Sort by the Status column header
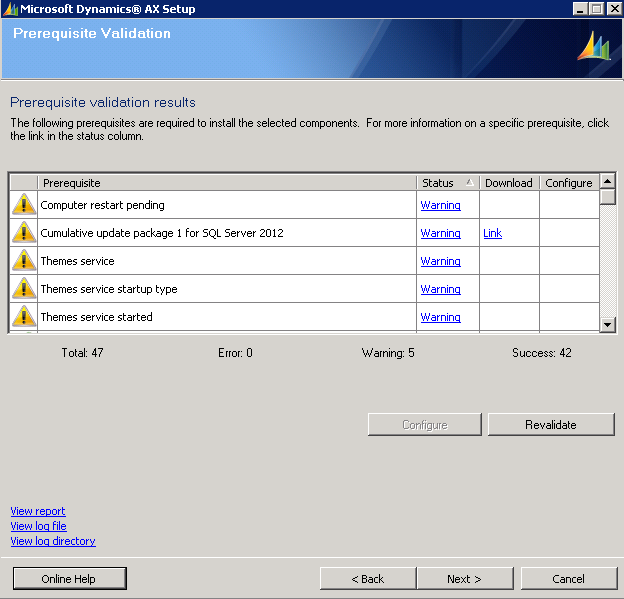Image resolution: width=624 pixels, height=599 pixels. [448, 183]
